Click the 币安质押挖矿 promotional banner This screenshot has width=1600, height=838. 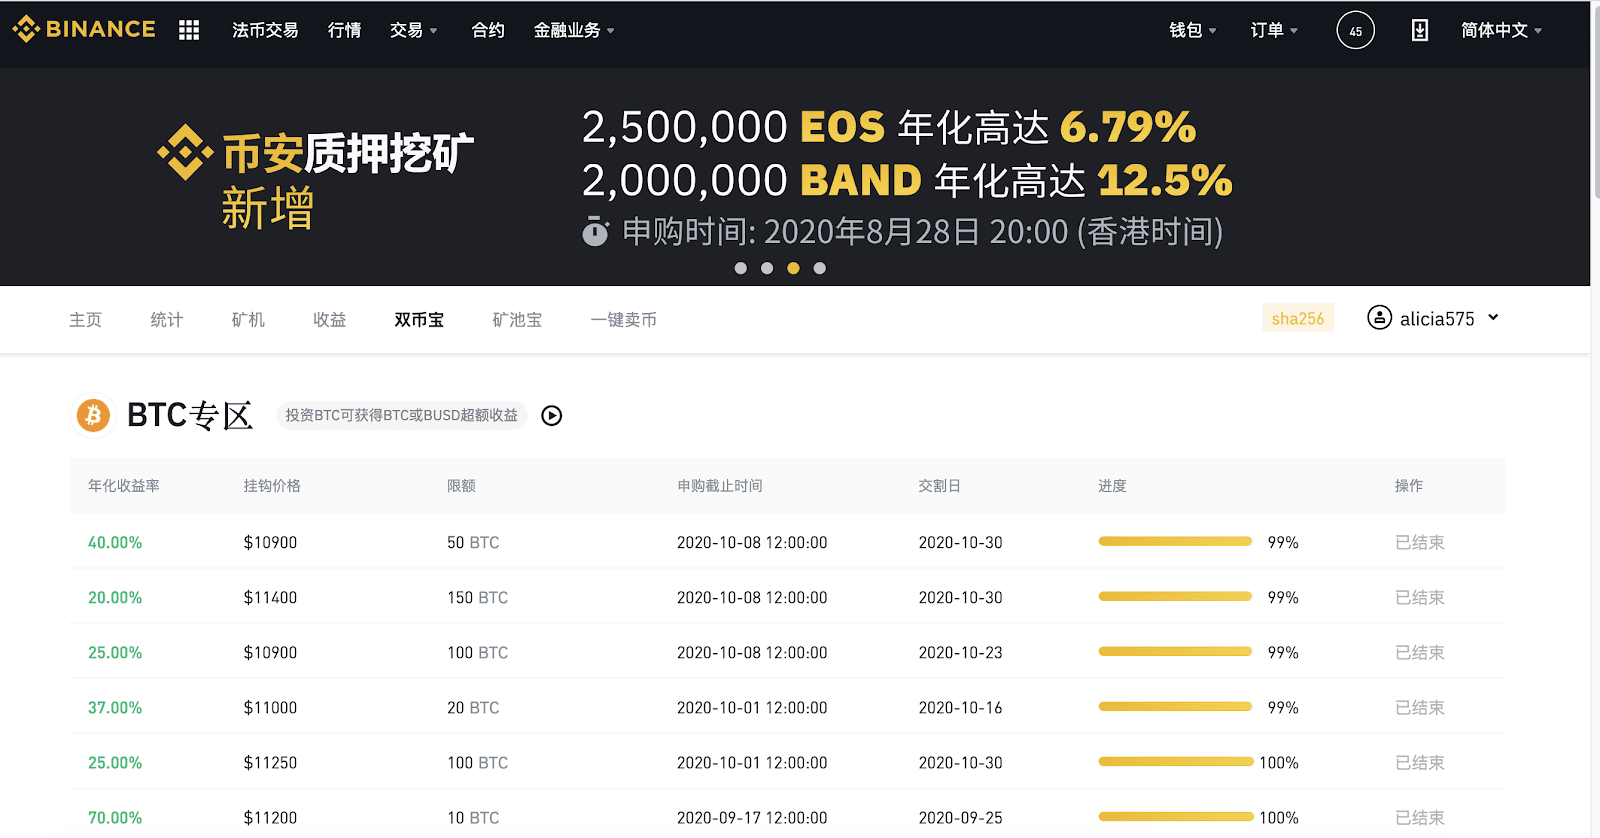click(x=795, y=177)
